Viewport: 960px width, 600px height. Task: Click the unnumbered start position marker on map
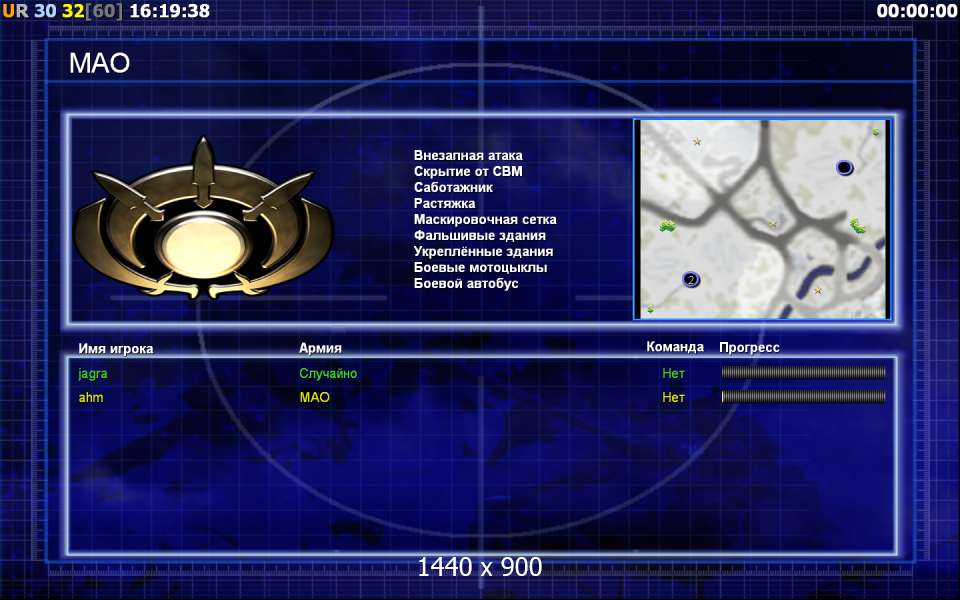(x=844, y=167)
